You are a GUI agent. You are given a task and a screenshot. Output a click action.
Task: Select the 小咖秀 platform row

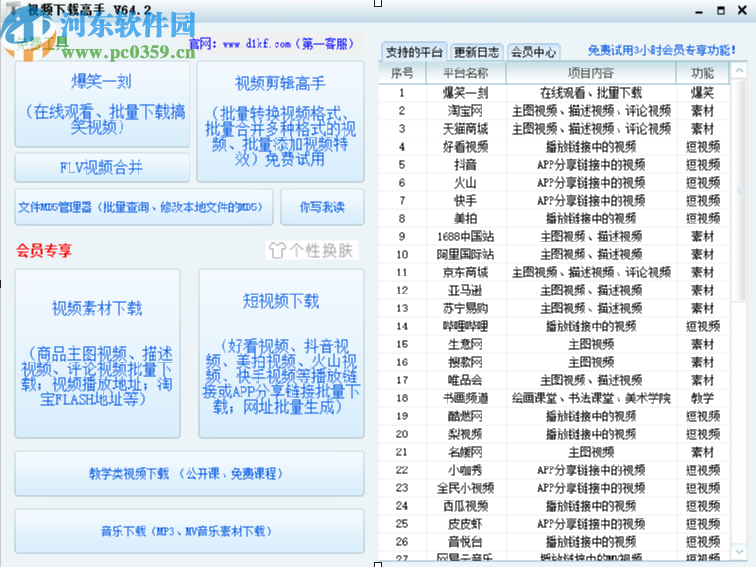pyautogui.click(x=554, y=470)
